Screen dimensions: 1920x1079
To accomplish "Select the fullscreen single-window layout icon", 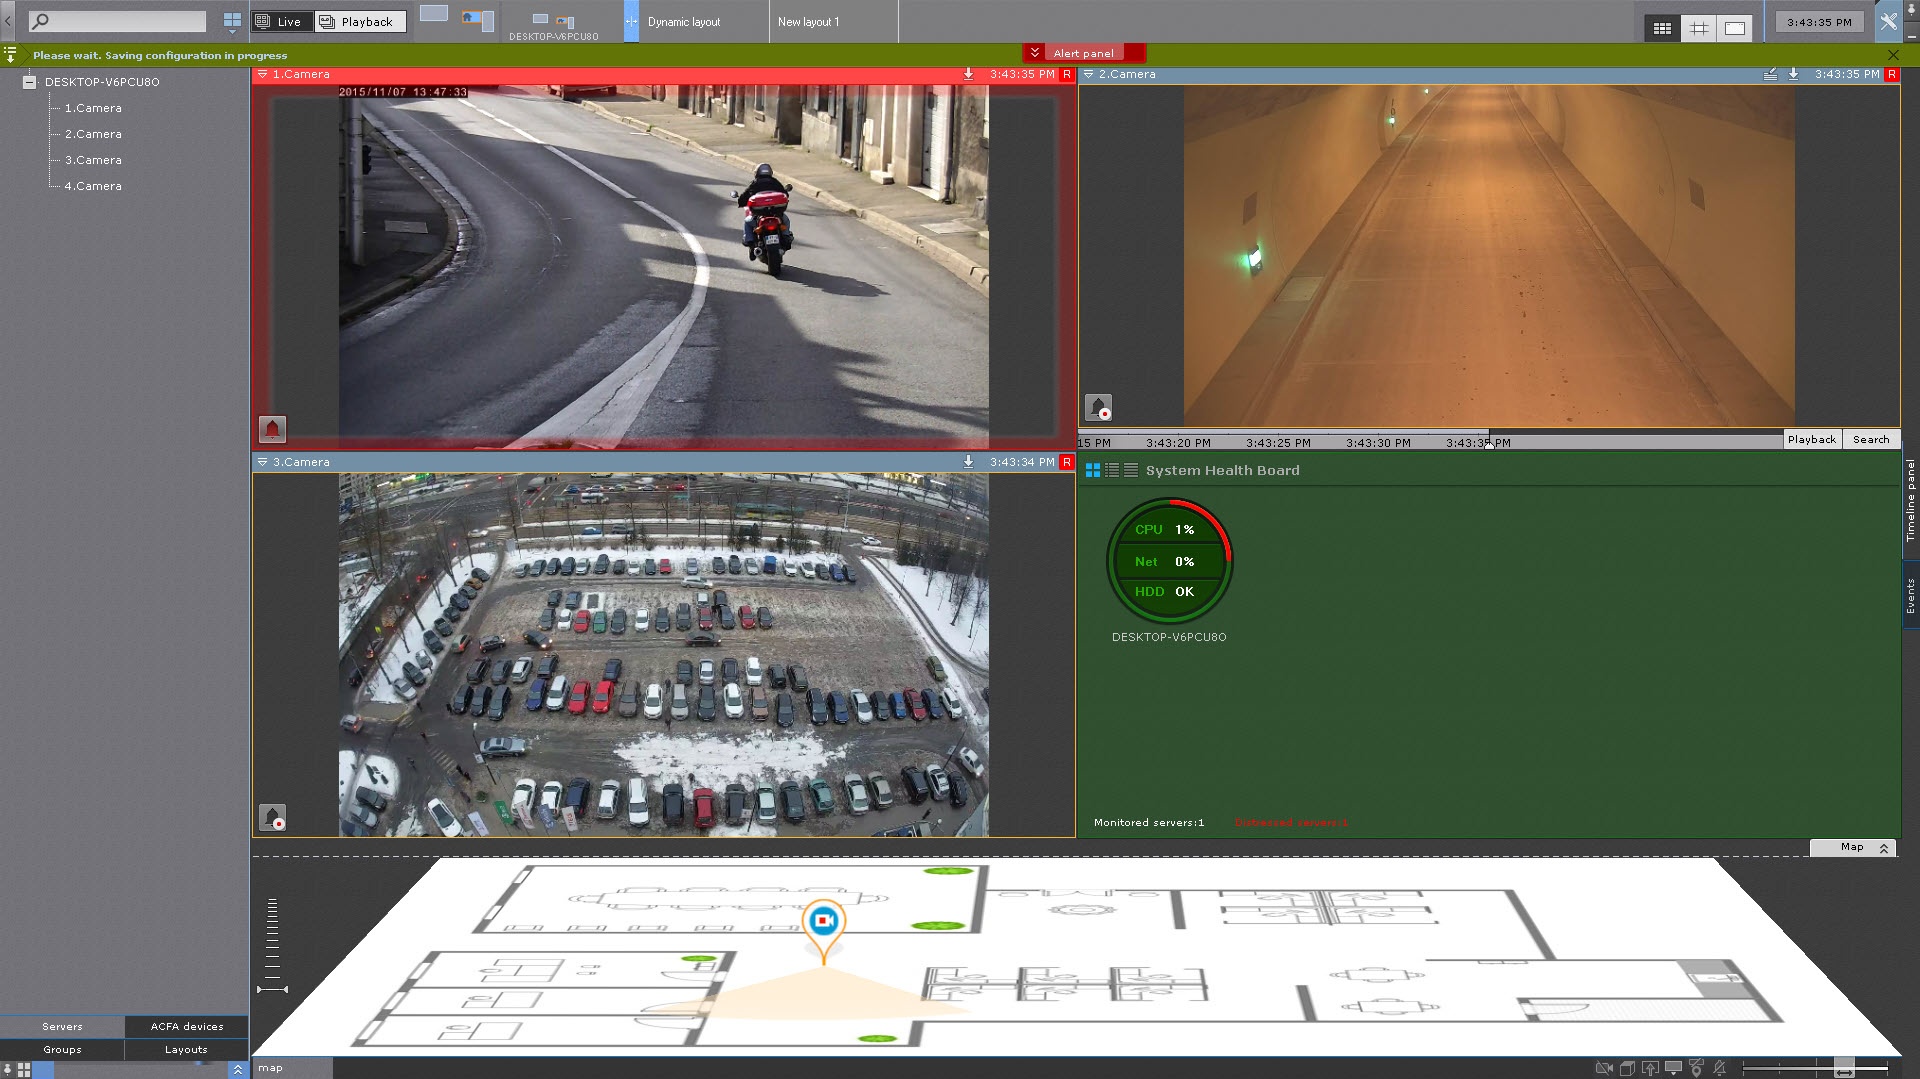I will click(x=1735, y=29).
